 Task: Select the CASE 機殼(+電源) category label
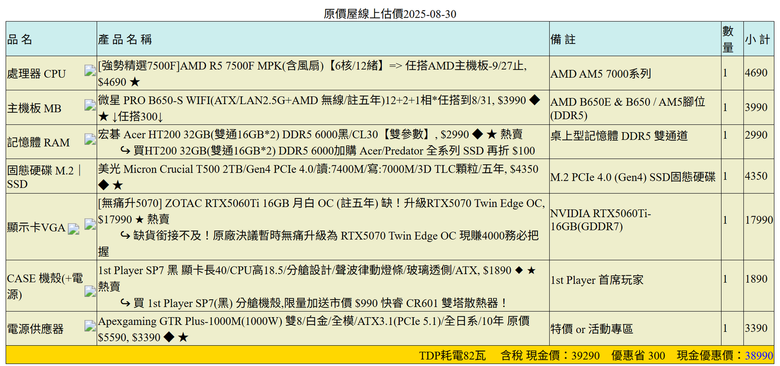(45, 286)
